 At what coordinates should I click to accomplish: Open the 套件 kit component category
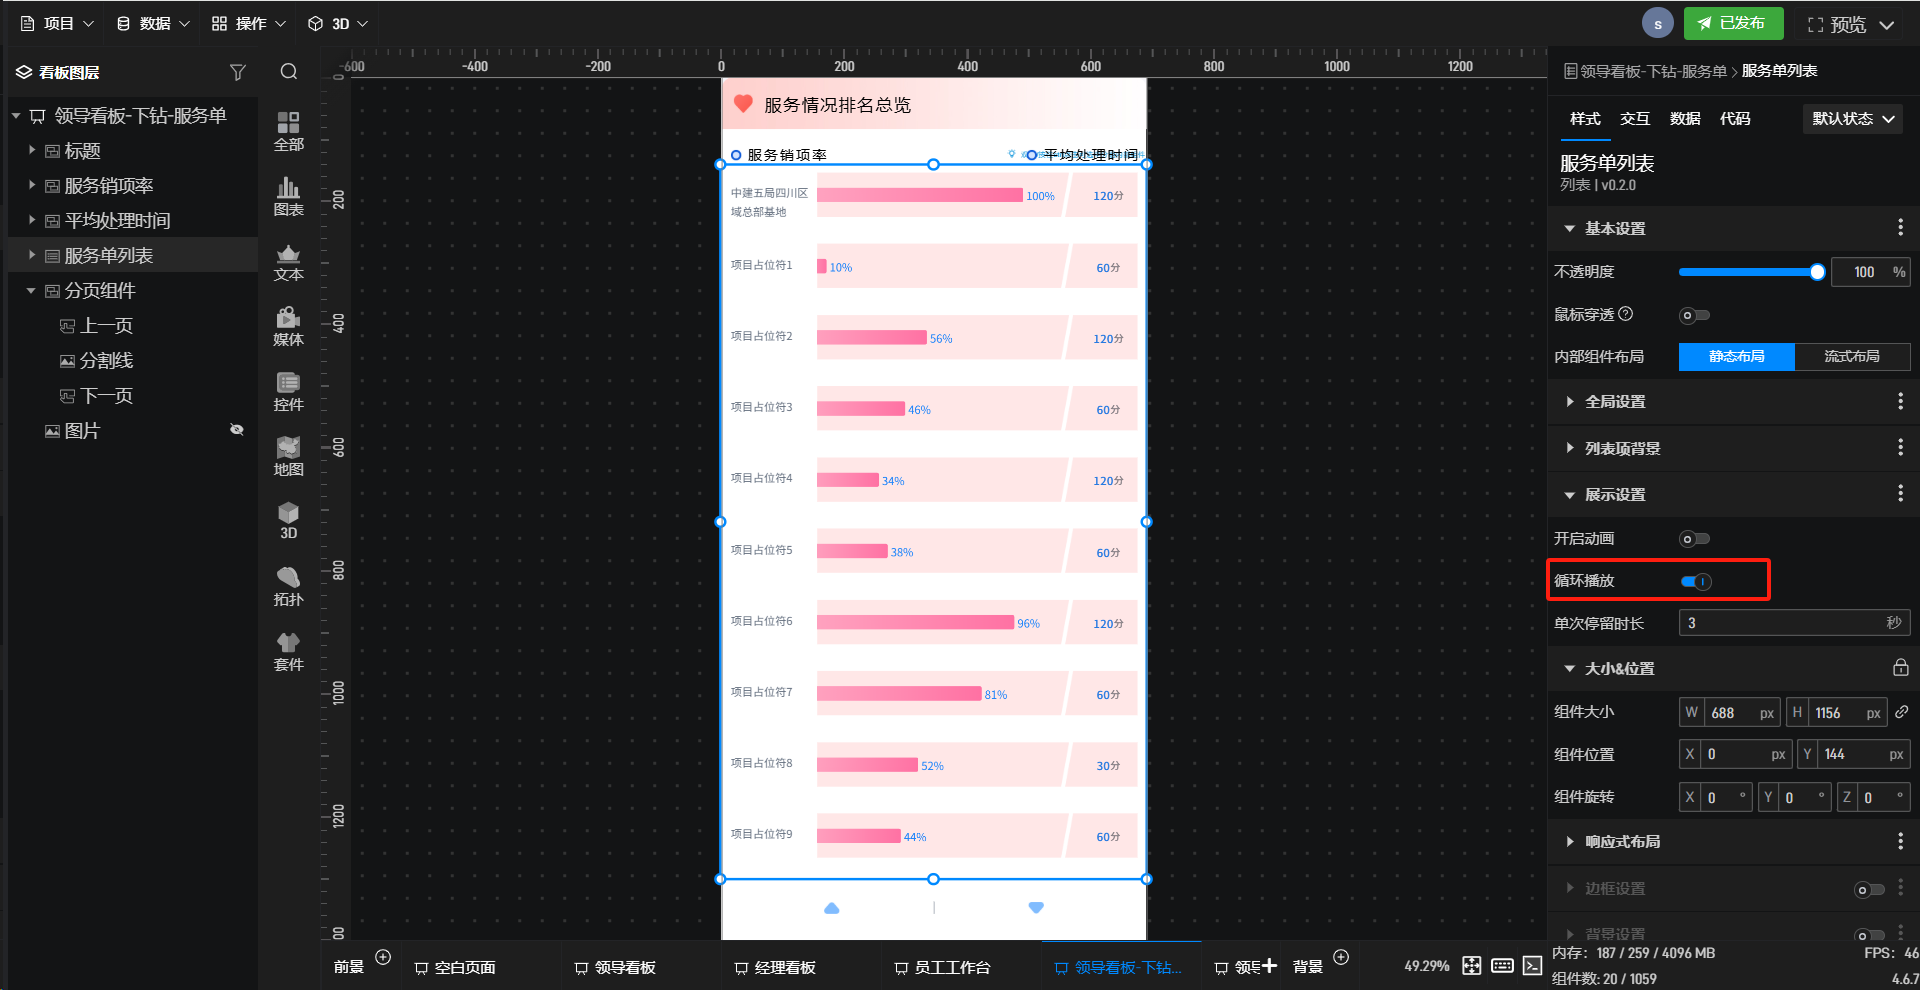(x=288, y=651)
